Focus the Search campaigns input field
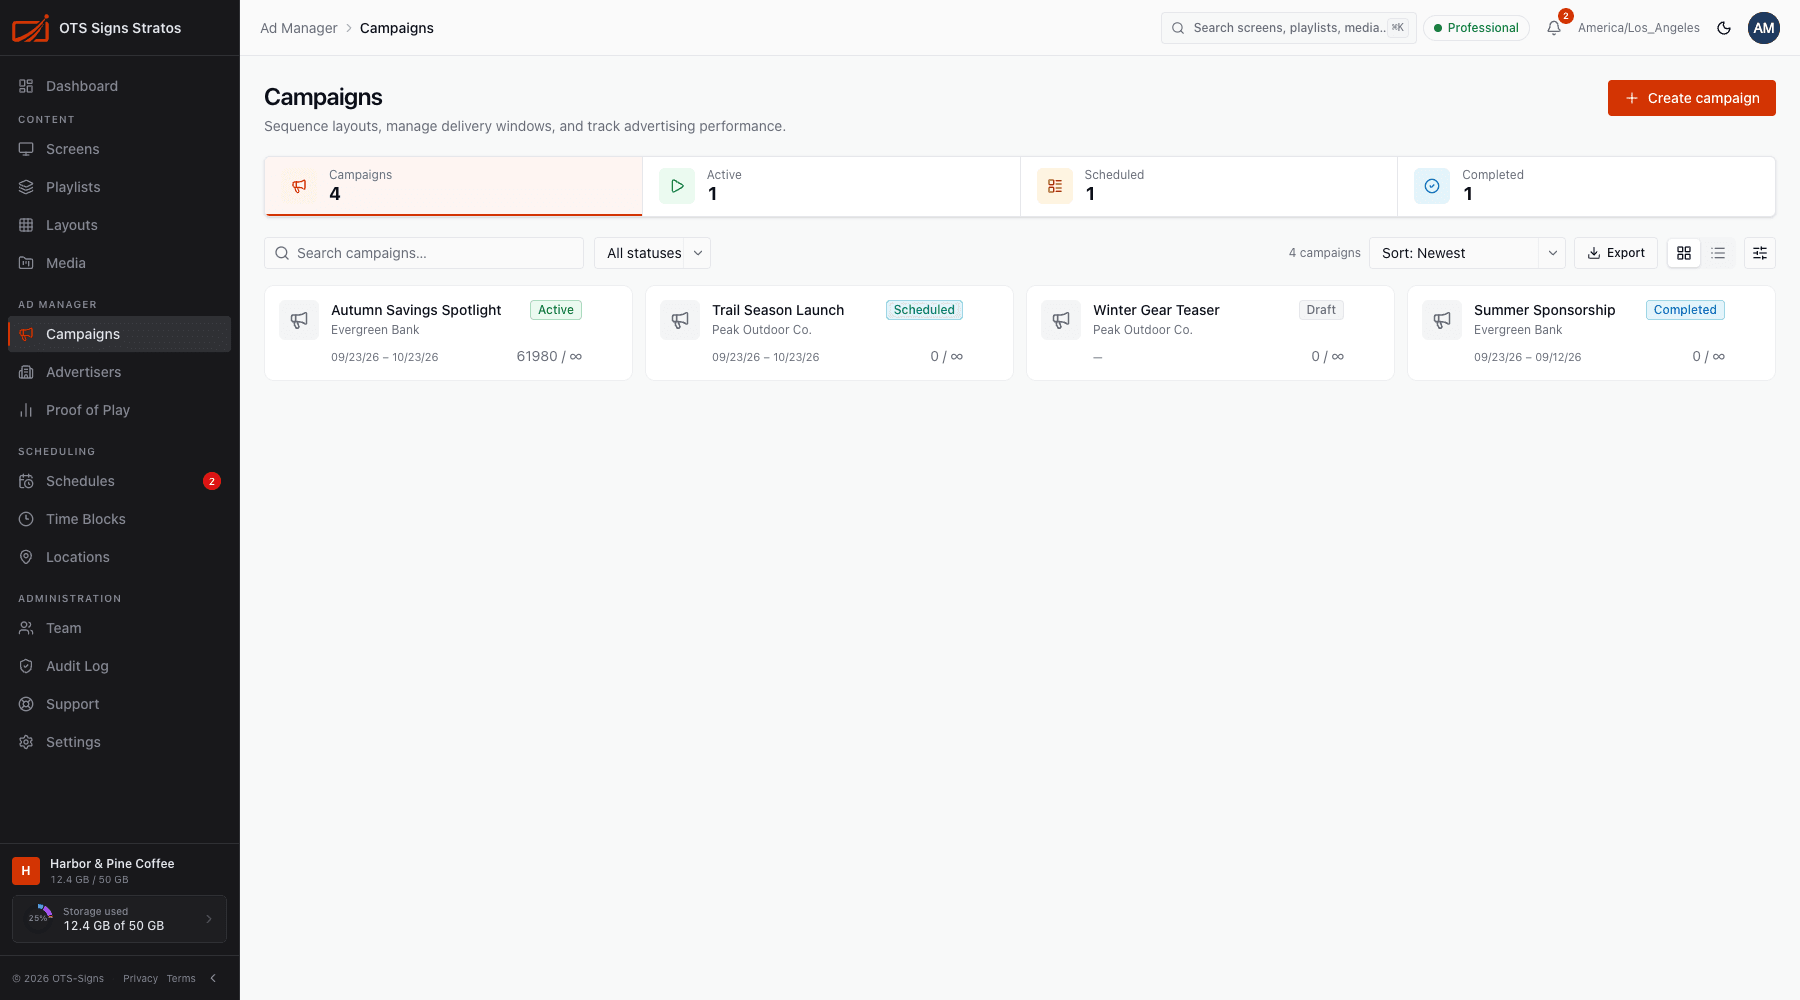The image size is (1800, 1000). (424, 253)
